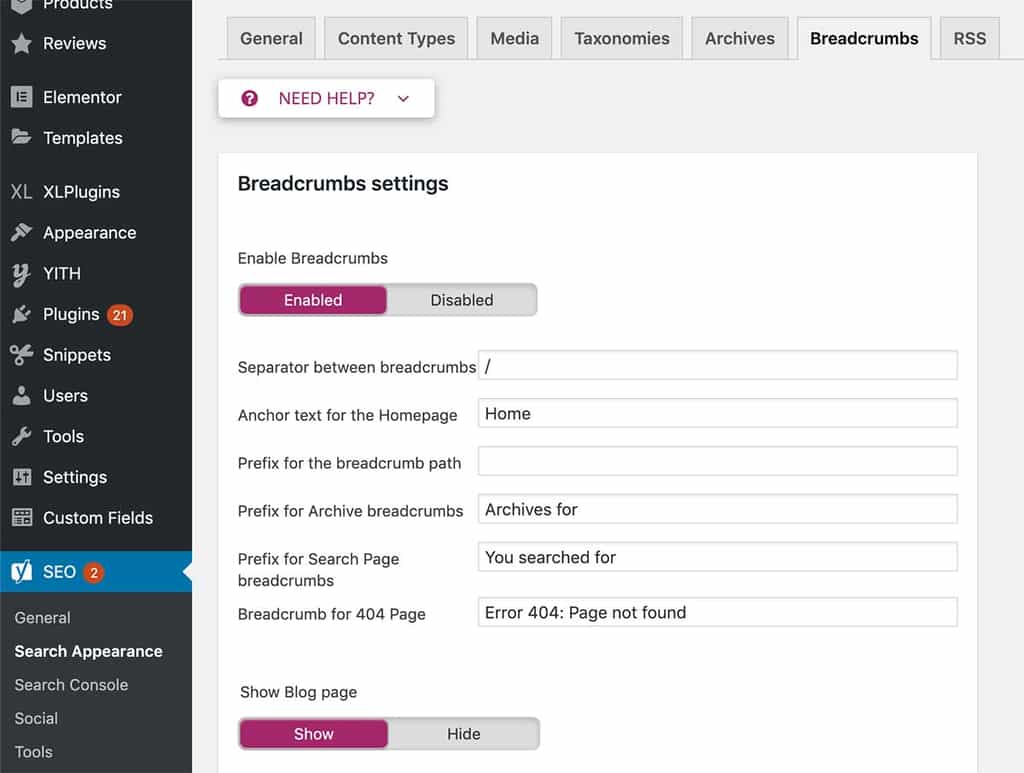Click the Show Blog page label
1024x773 pixels.
298,692
